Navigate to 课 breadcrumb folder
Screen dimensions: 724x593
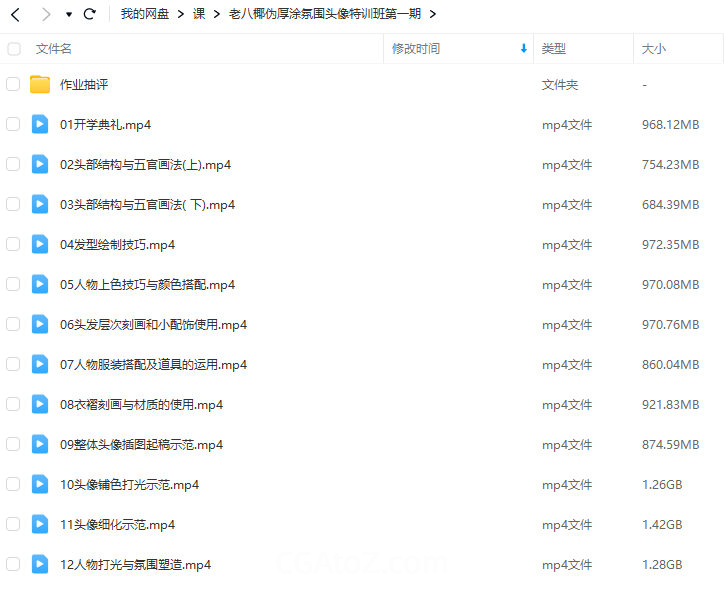click(x=199, y=14)
